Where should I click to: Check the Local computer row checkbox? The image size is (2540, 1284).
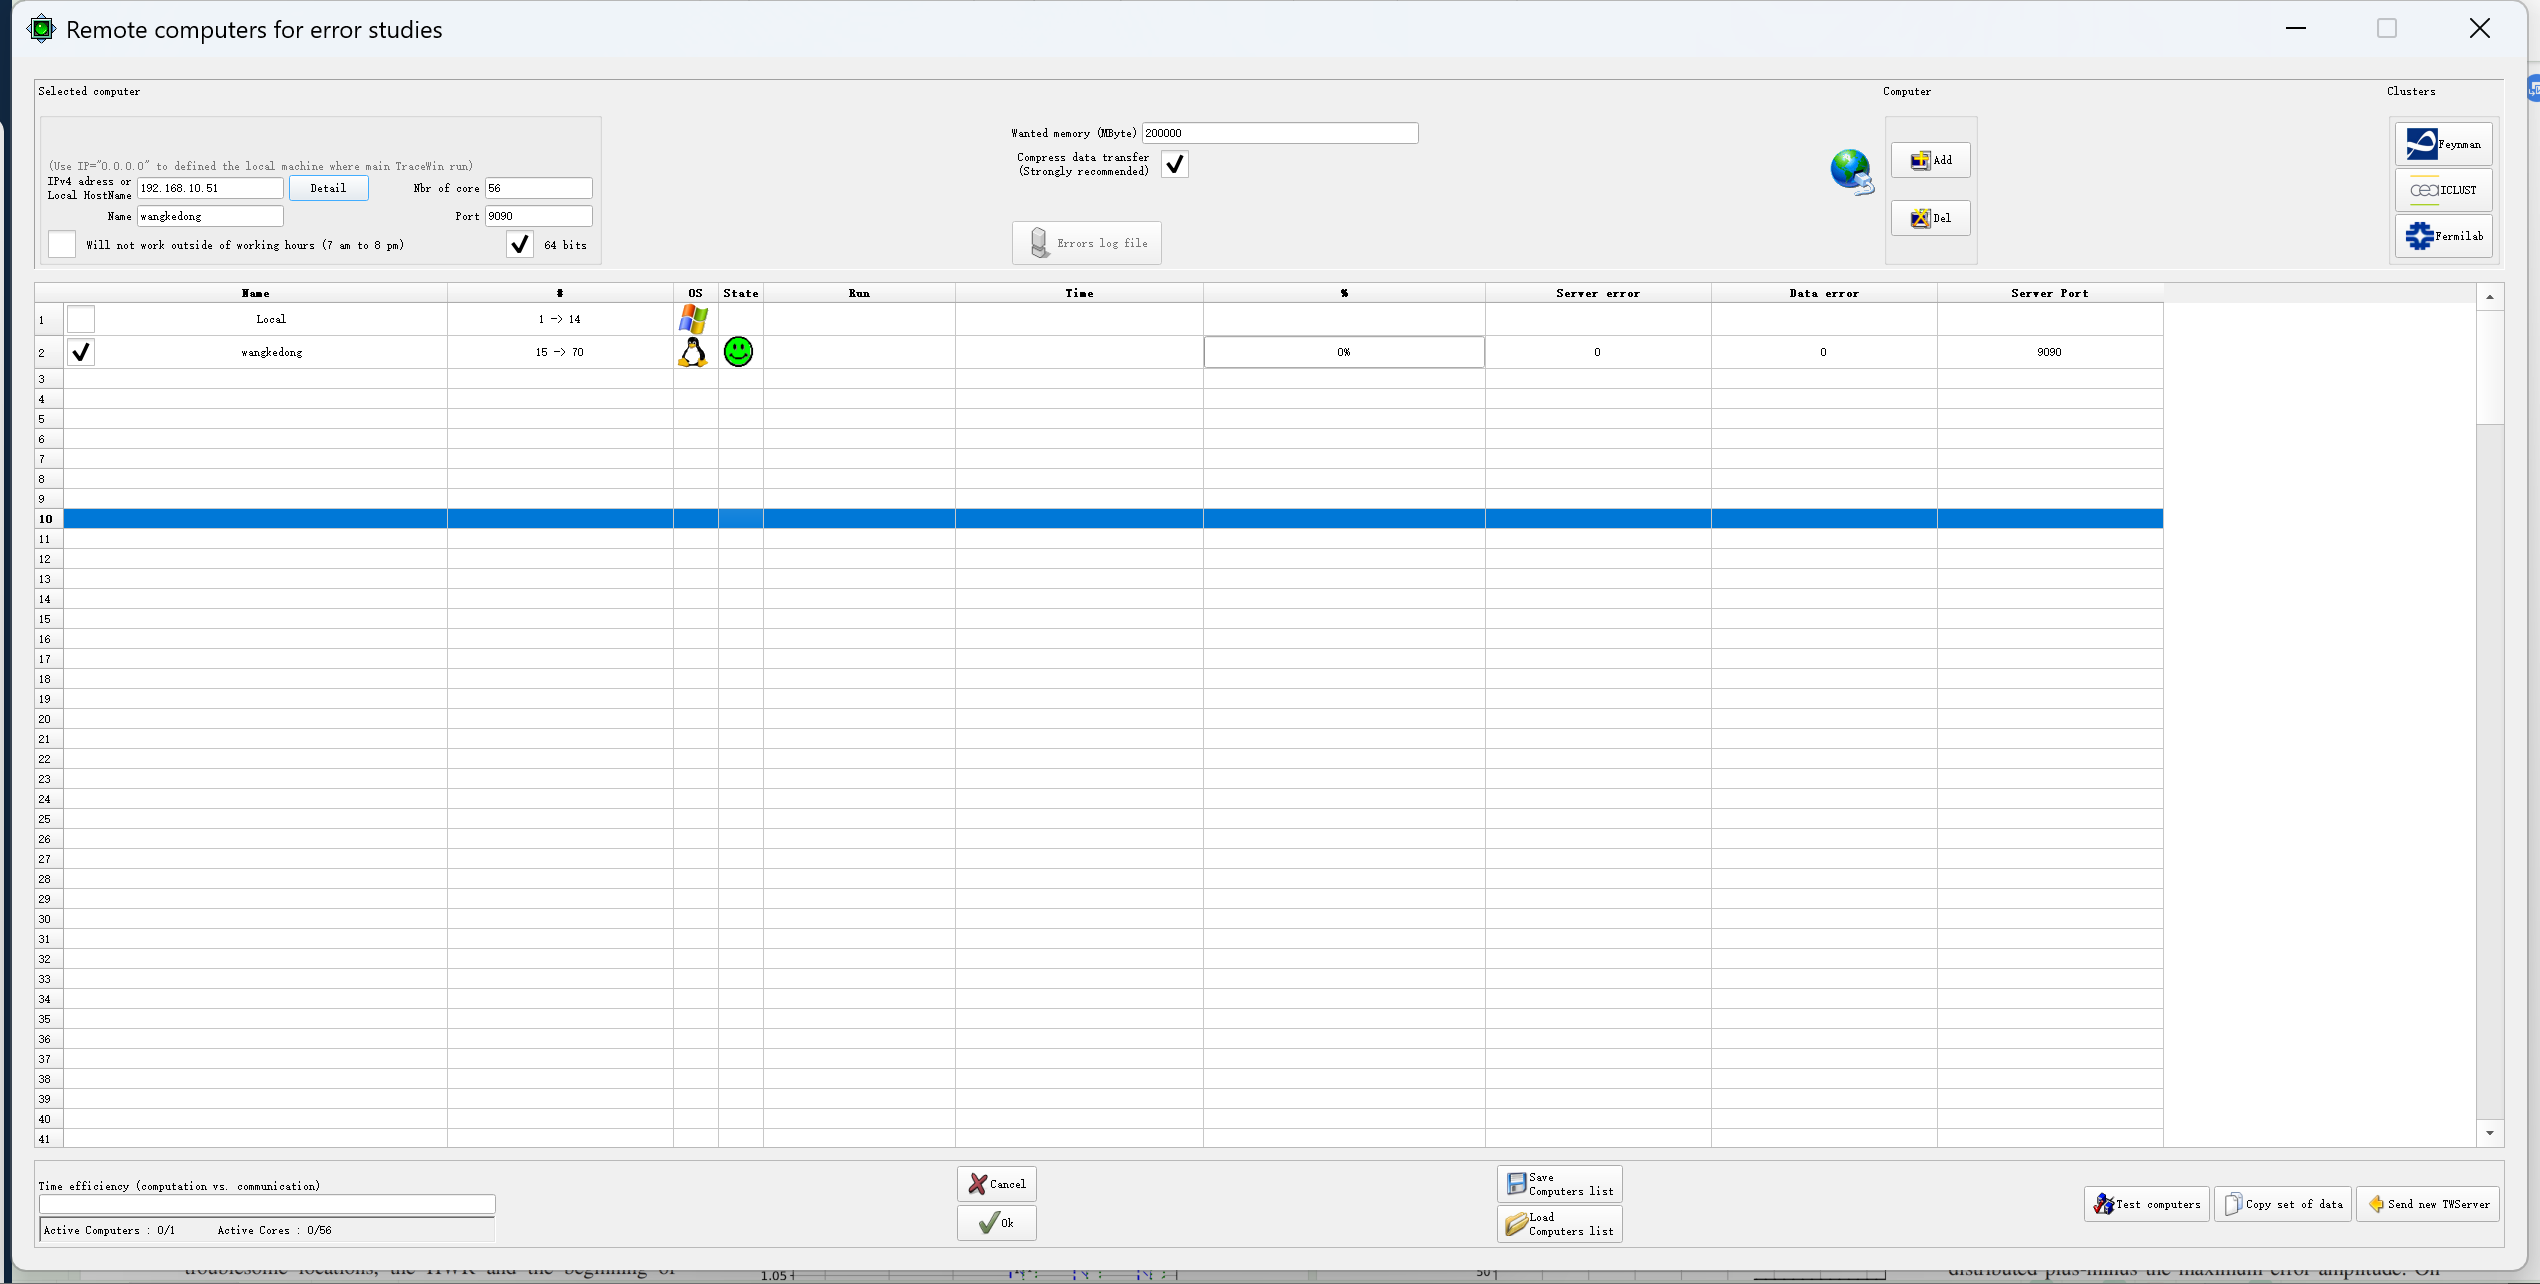pyautogui.click(x=81, y=319)
